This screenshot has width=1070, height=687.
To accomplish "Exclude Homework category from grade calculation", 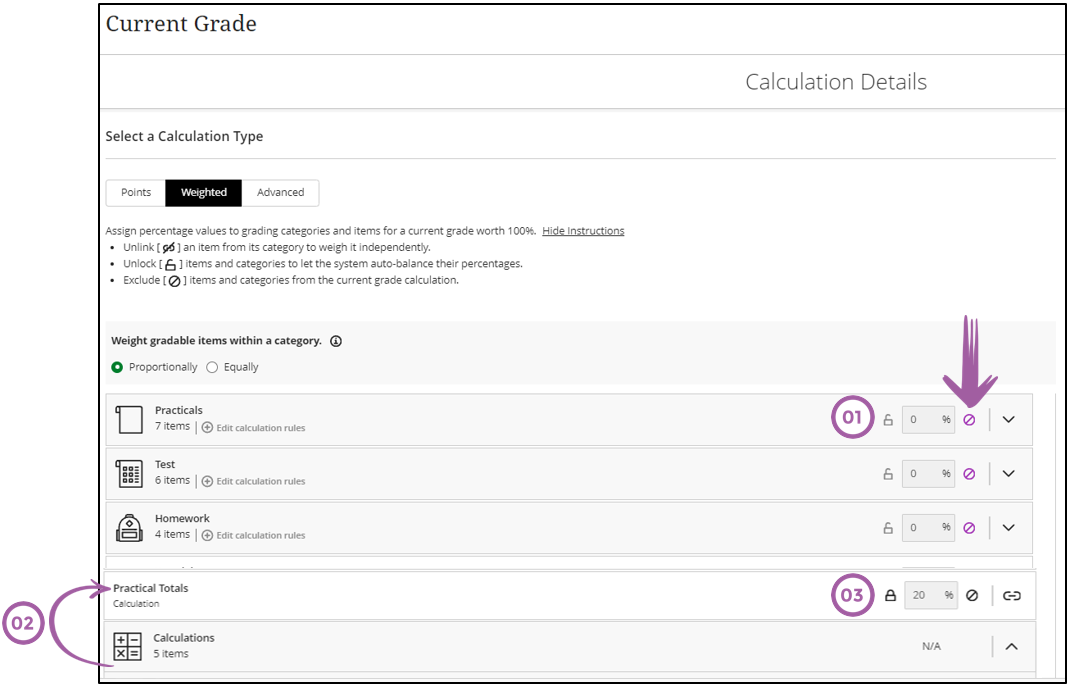I will point(969,527).
